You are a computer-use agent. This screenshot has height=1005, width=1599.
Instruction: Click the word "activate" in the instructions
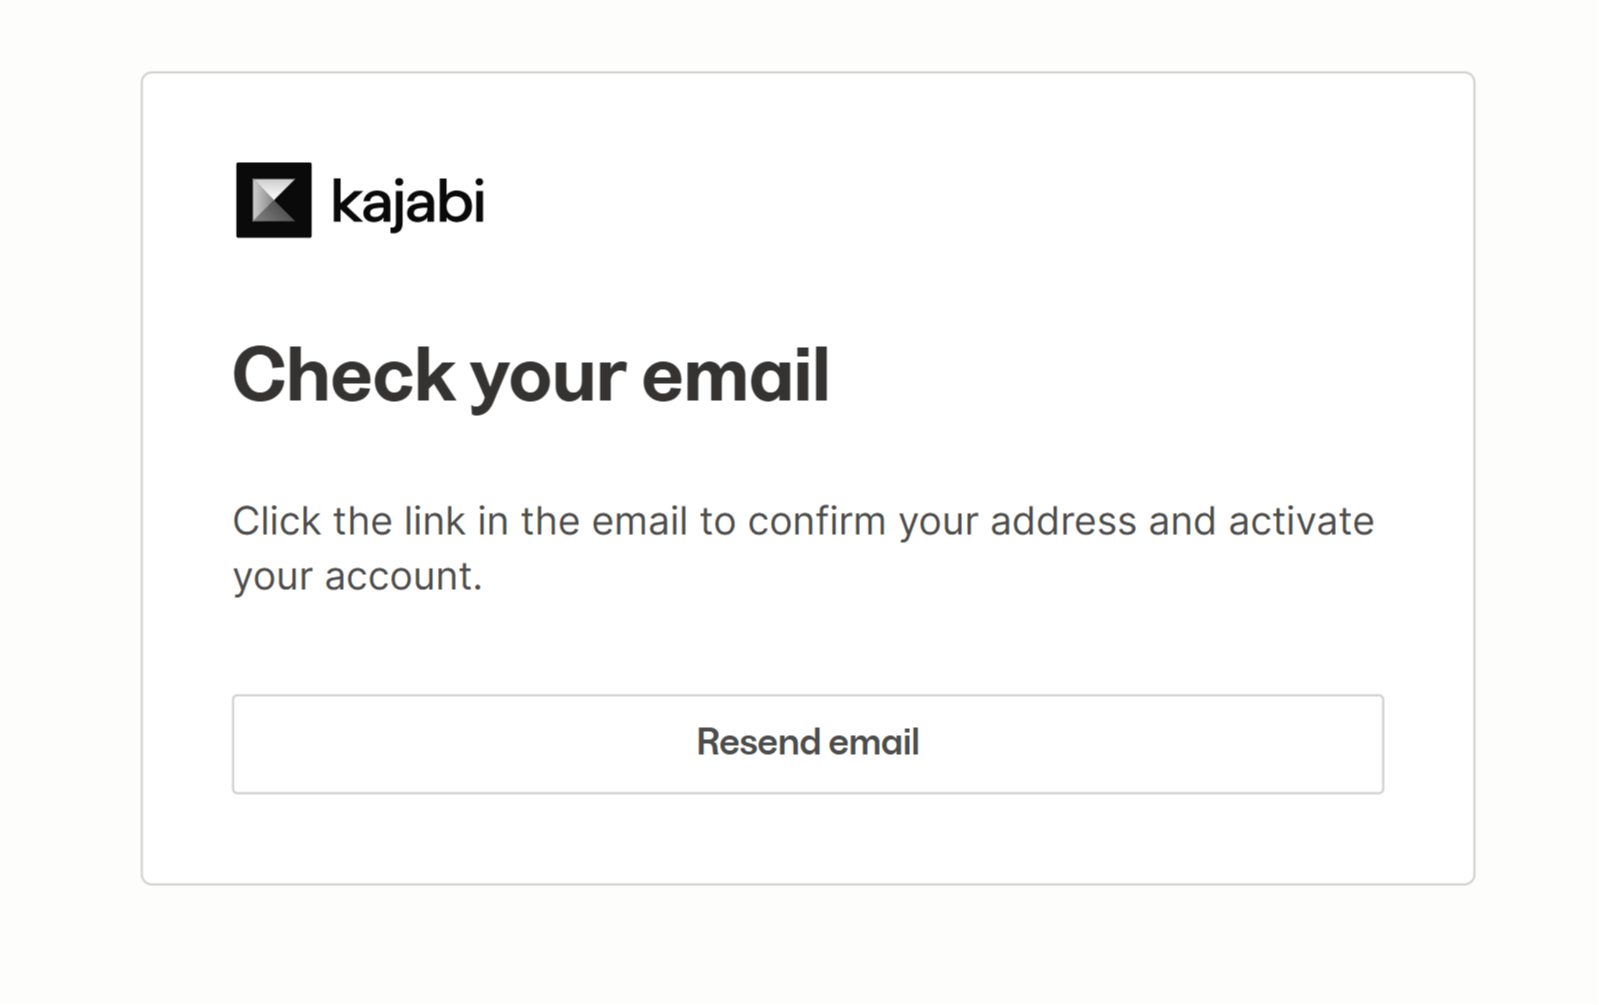[x=1301, y=521]
